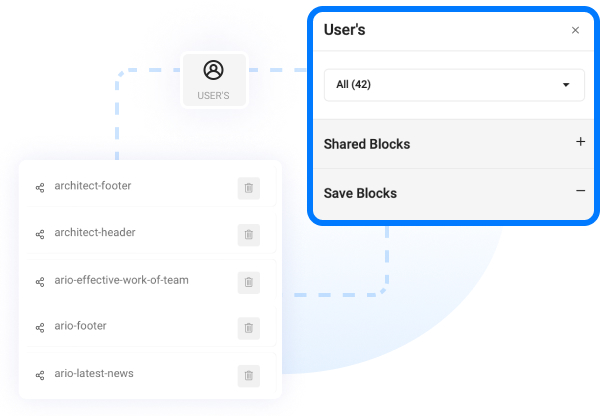Delete the architect-footer block
This screenshot has height=416, width=600.
tap(249, 188)
